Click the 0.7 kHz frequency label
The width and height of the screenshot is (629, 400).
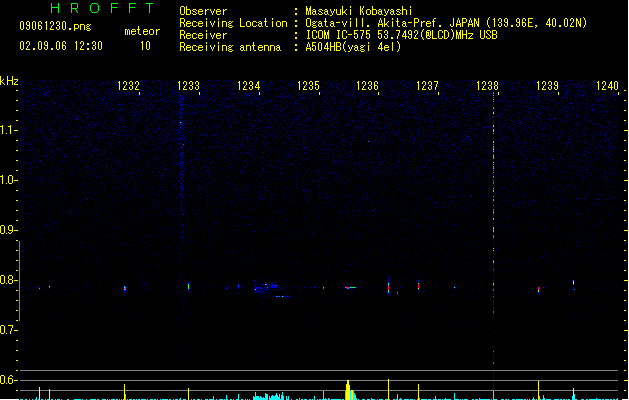(9, 330)
